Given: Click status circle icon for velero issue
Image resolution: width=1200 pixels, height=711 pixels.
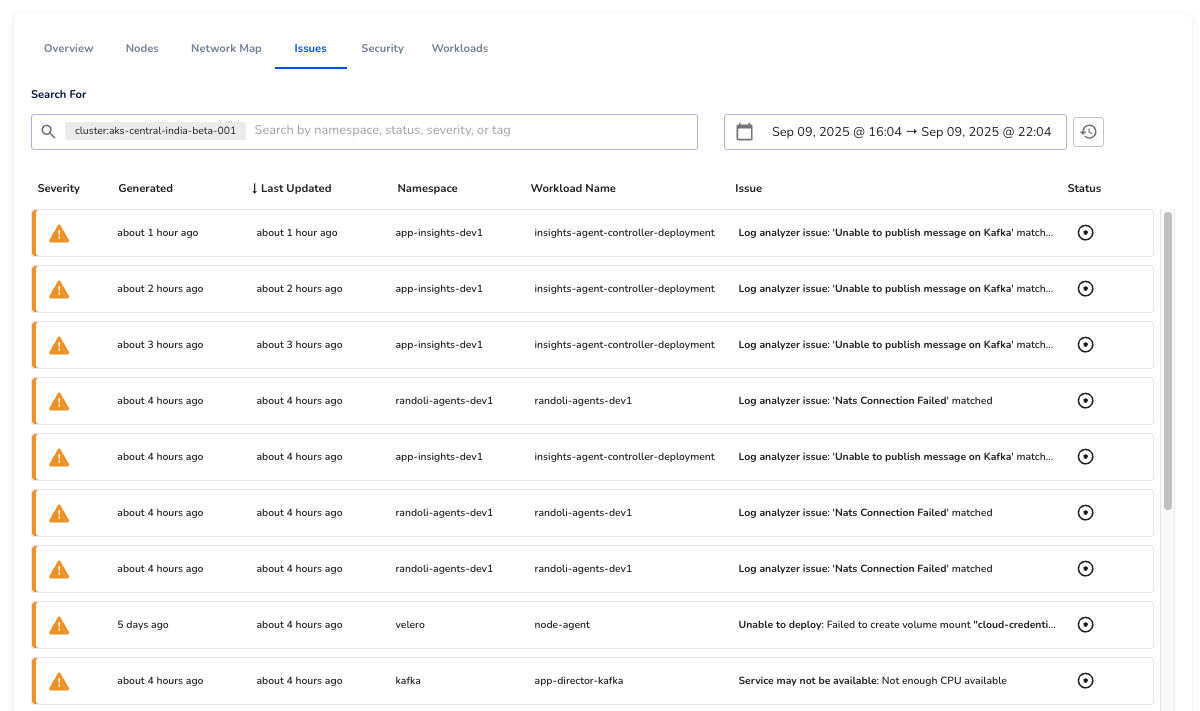Looking at the screenshot, I should point(1085,625).
